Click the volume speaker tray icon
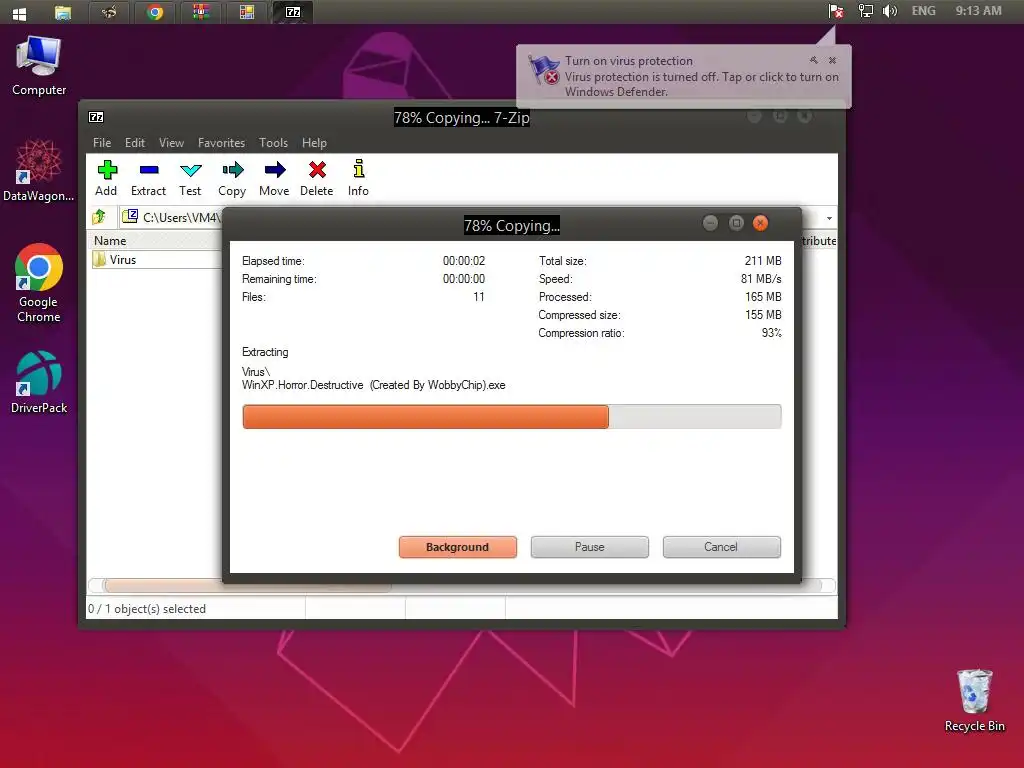 889,11
